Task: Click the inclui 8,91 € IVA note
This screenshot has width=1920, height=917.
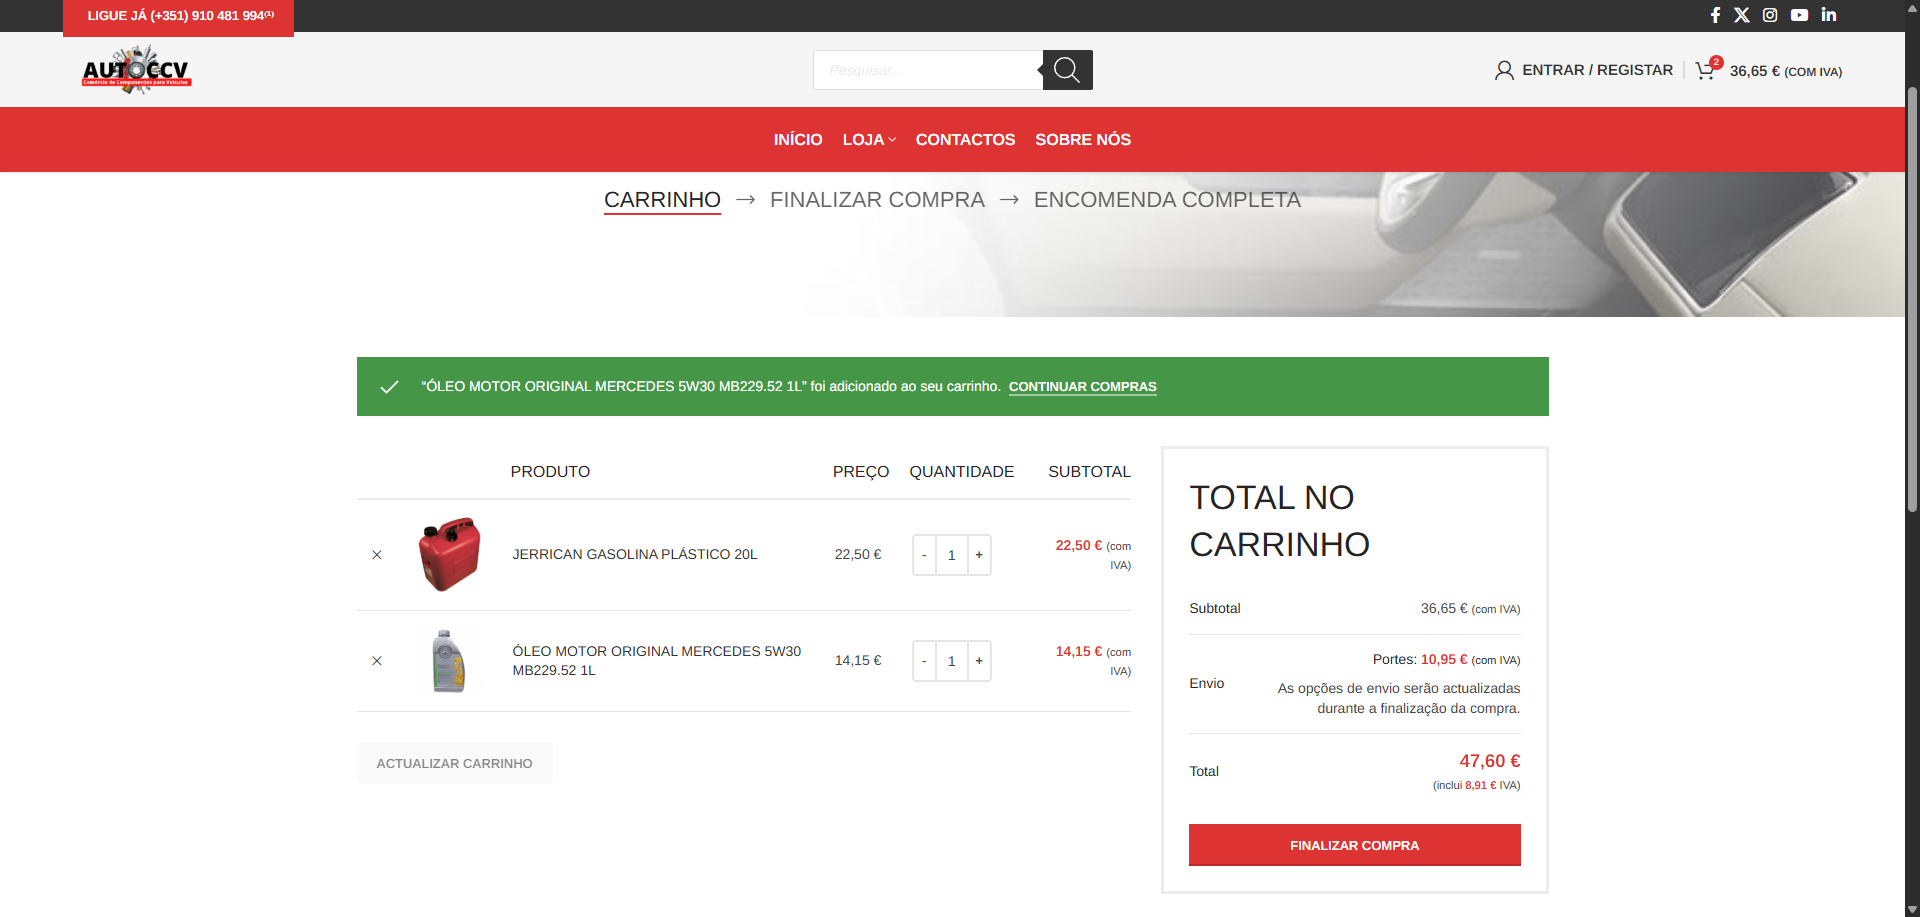Action: pyautogui.click(x=1476, y=786)
